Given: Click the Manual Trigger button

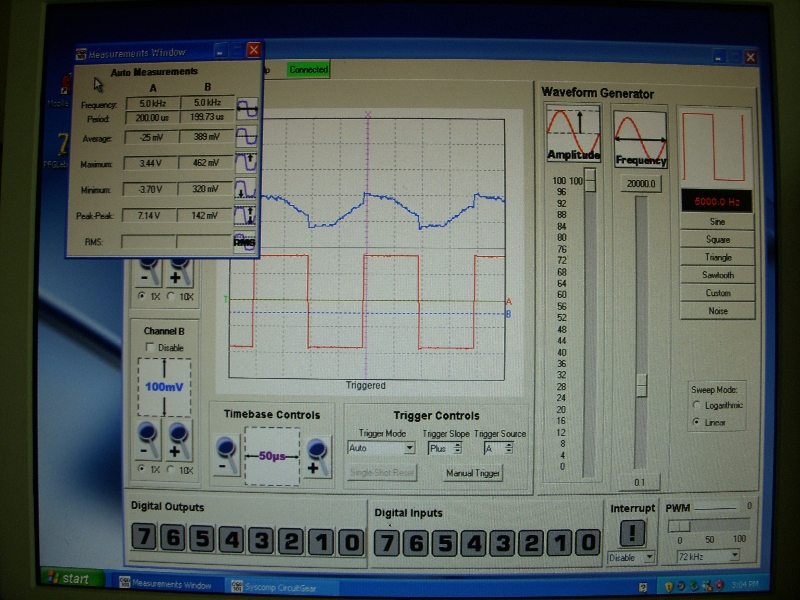Looking at the screenshot, I should [473, 473].
